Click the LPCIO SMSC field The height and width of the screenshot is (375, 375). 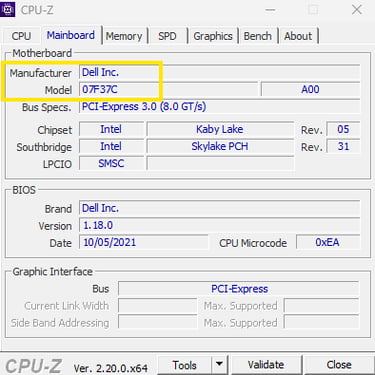[111, 163]
